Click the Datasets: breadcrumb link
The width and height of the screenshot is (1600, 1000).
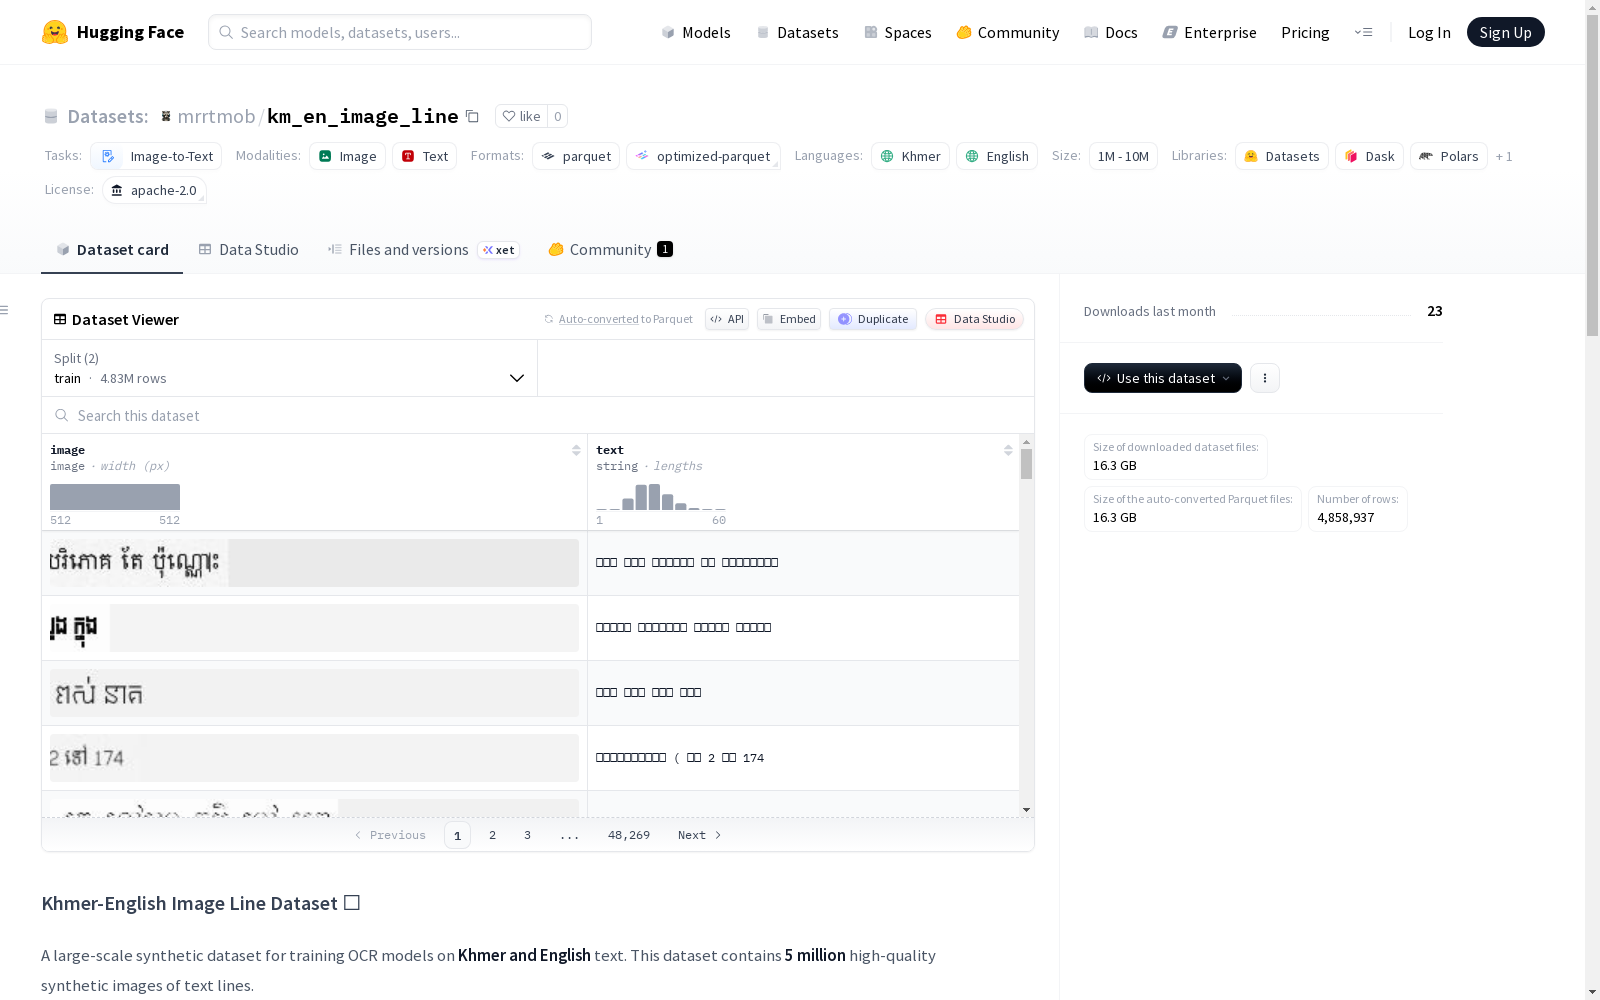tap(107, 116)
